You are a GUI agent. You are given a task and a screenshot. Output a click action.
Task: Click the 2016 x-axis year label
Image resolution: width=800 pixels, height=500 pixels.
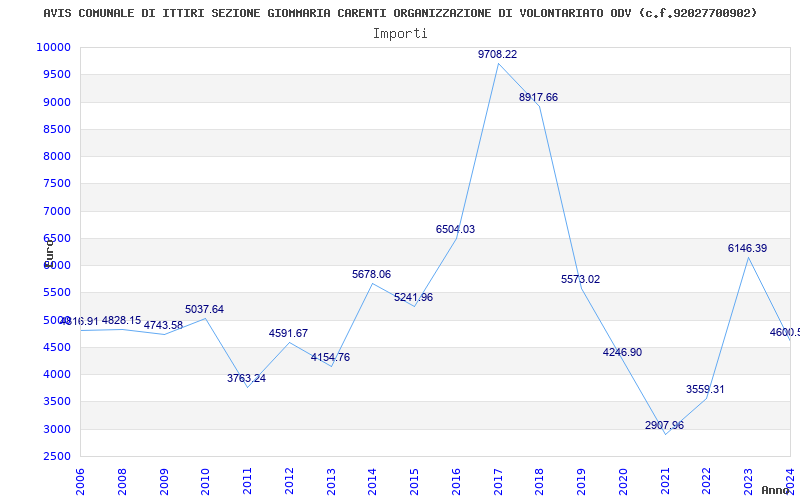[456, 482]
